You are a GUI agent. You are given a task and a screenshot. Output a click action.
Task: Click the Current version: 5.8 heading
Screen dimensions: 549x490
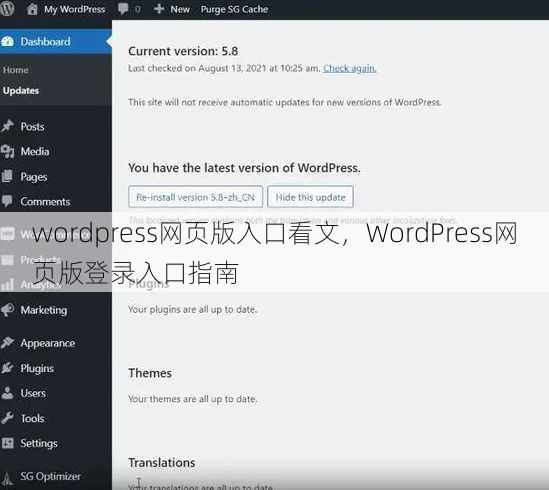(183, 51)
